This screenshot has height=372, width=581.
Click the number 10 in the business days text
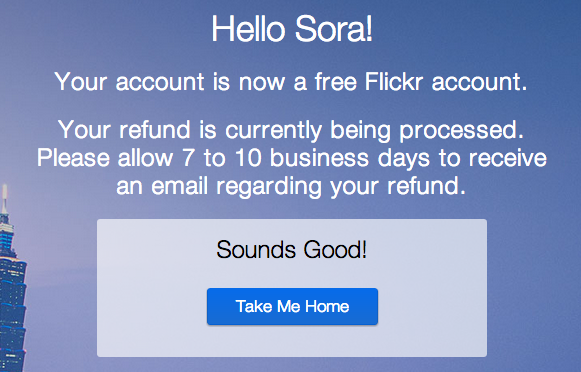(x=248, y=158)
